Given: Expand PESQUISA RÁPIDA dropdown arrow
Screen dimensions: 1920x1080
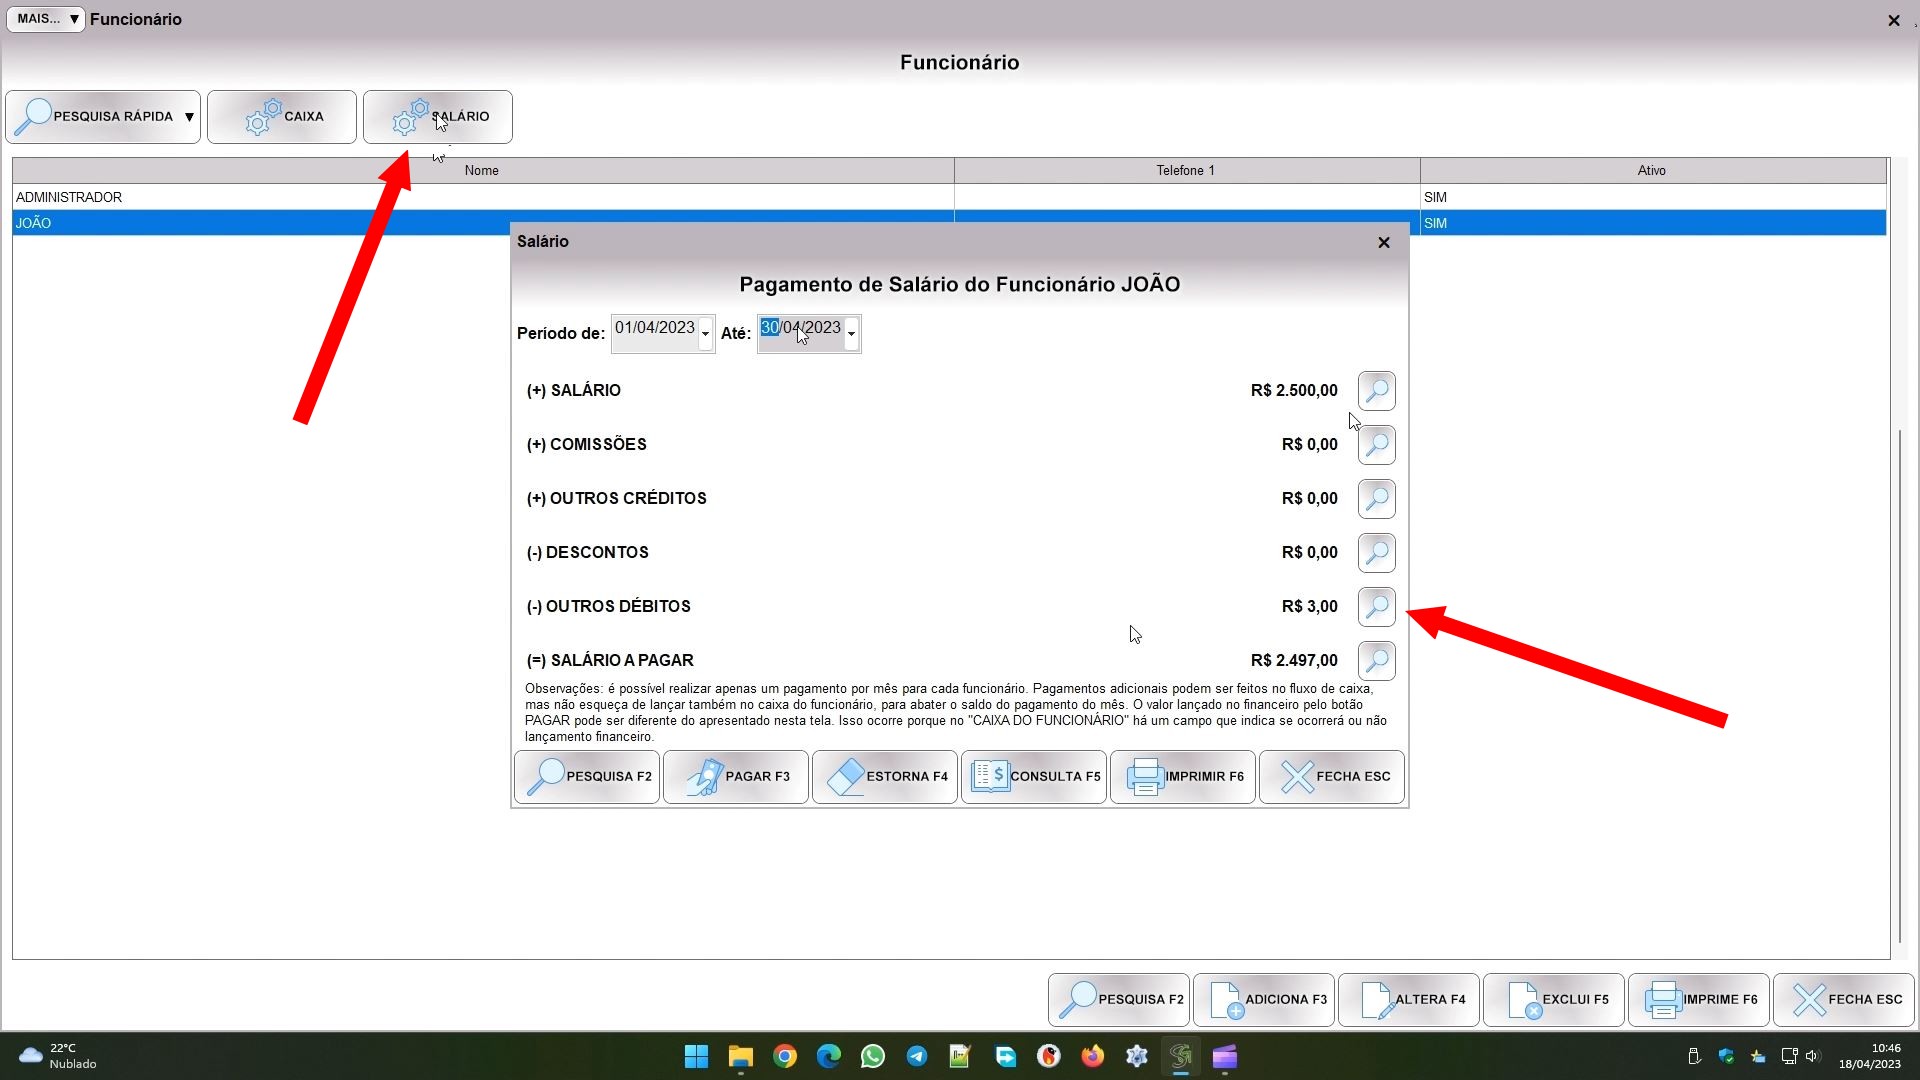Looking at the screenshot, I should pyautogui.click(x=189, y=117).
